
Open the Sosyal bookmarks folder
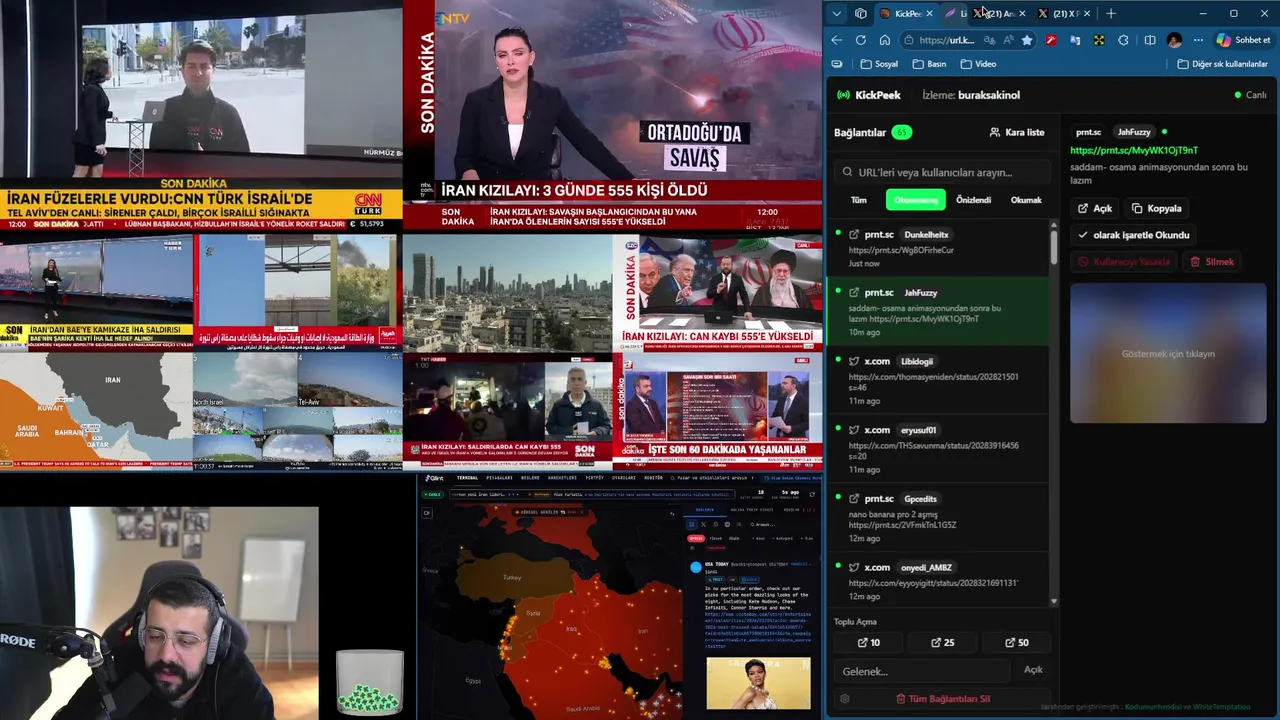coord(879,64)
